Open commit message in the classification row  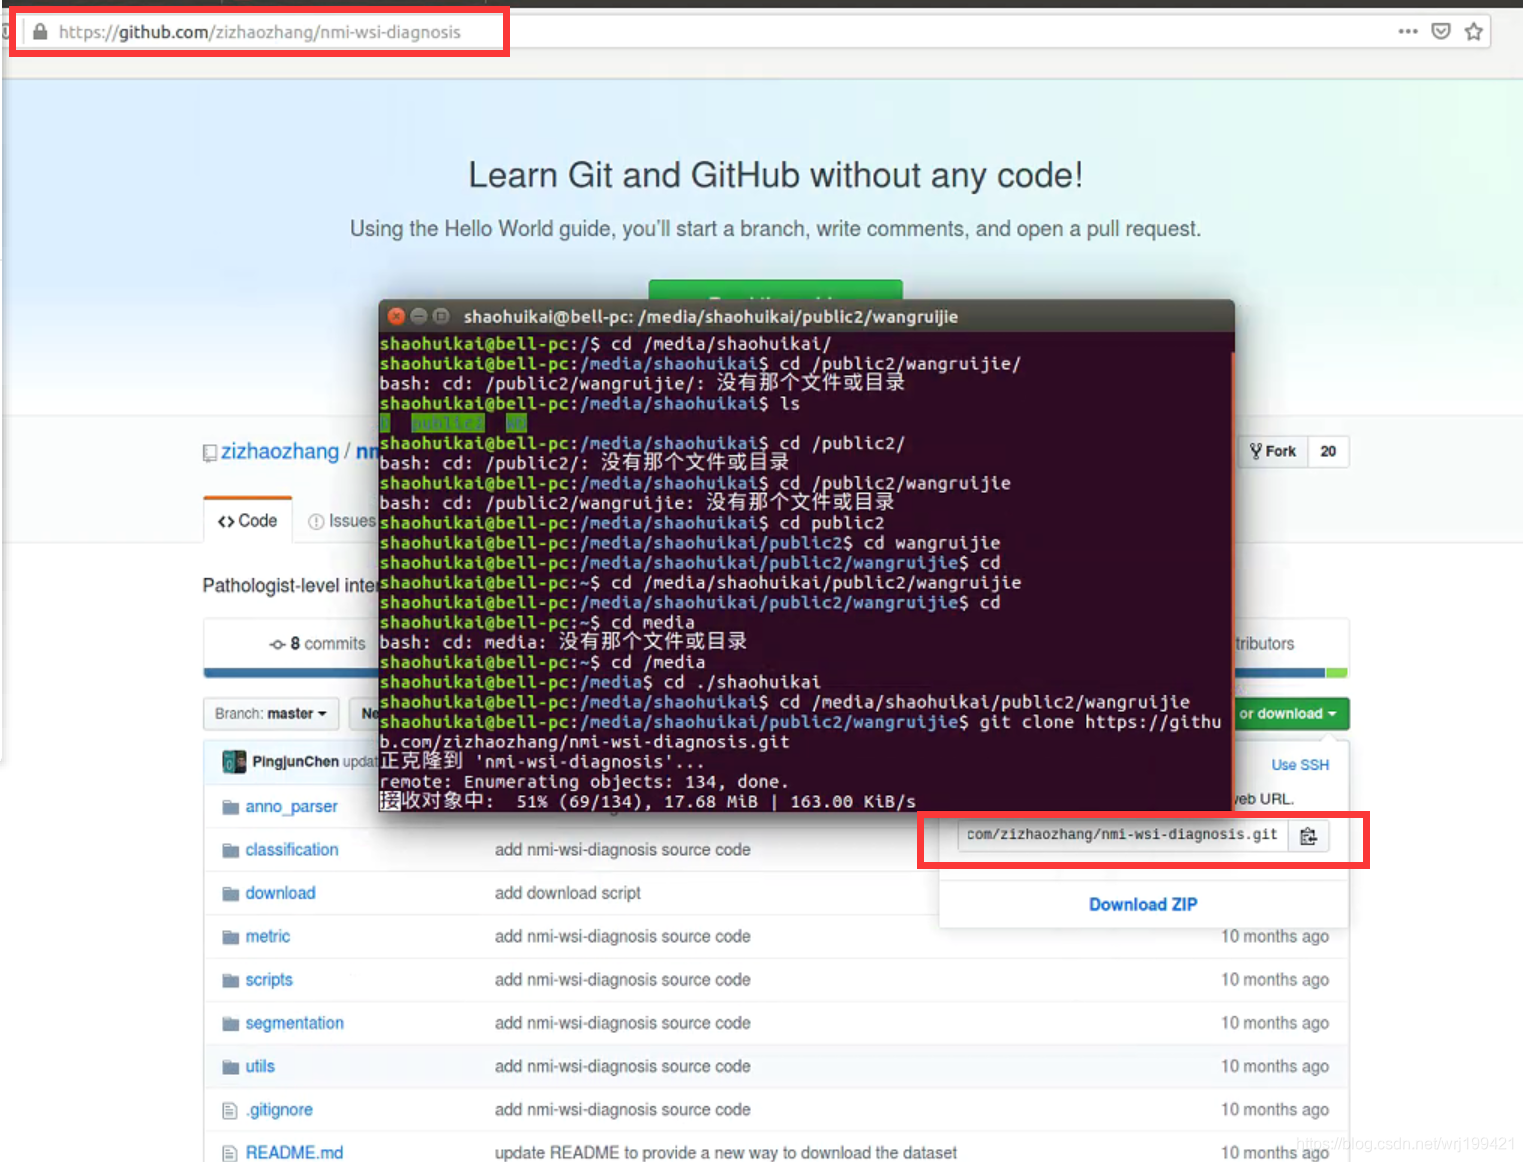click(622, 849)
